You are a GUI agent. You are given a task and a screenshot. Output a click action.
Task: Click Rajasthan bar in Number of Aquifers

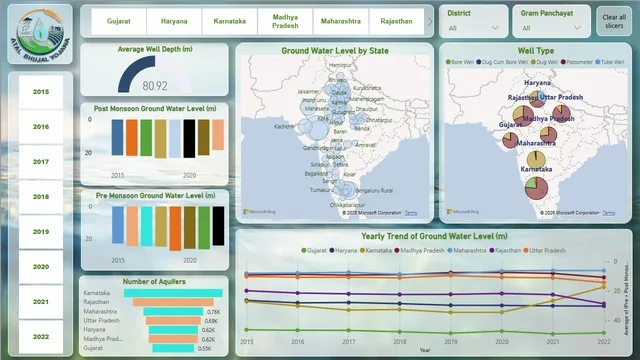pos(173,302)
